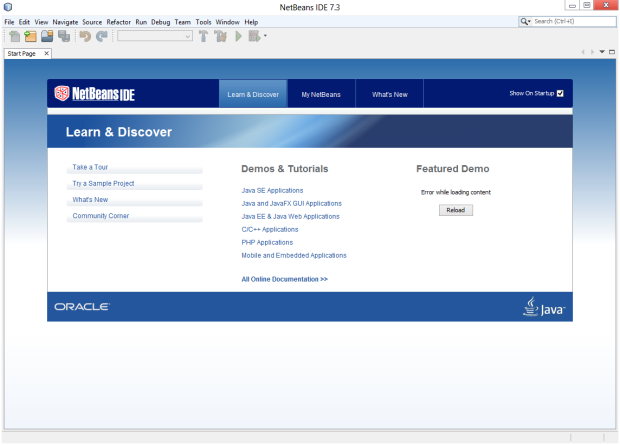This screenshot has height=445, width=620.
Task: Click the NetBeans IDE logo
Action: 95,93
